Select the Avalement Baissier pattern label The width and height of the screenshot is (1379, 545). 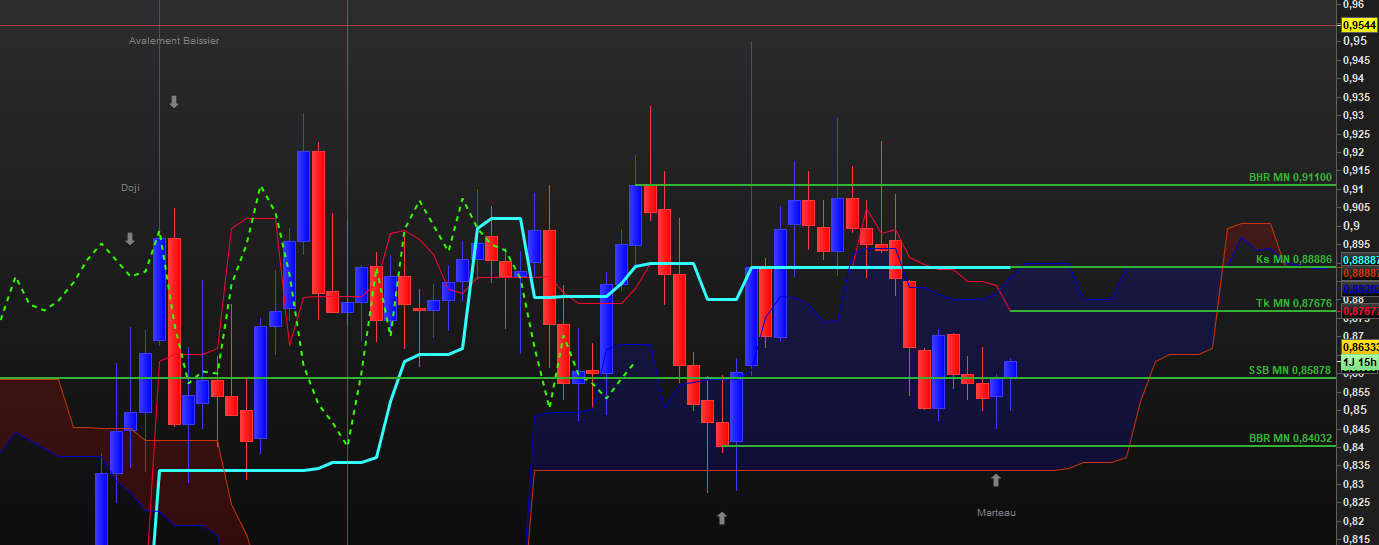(174, 41)
